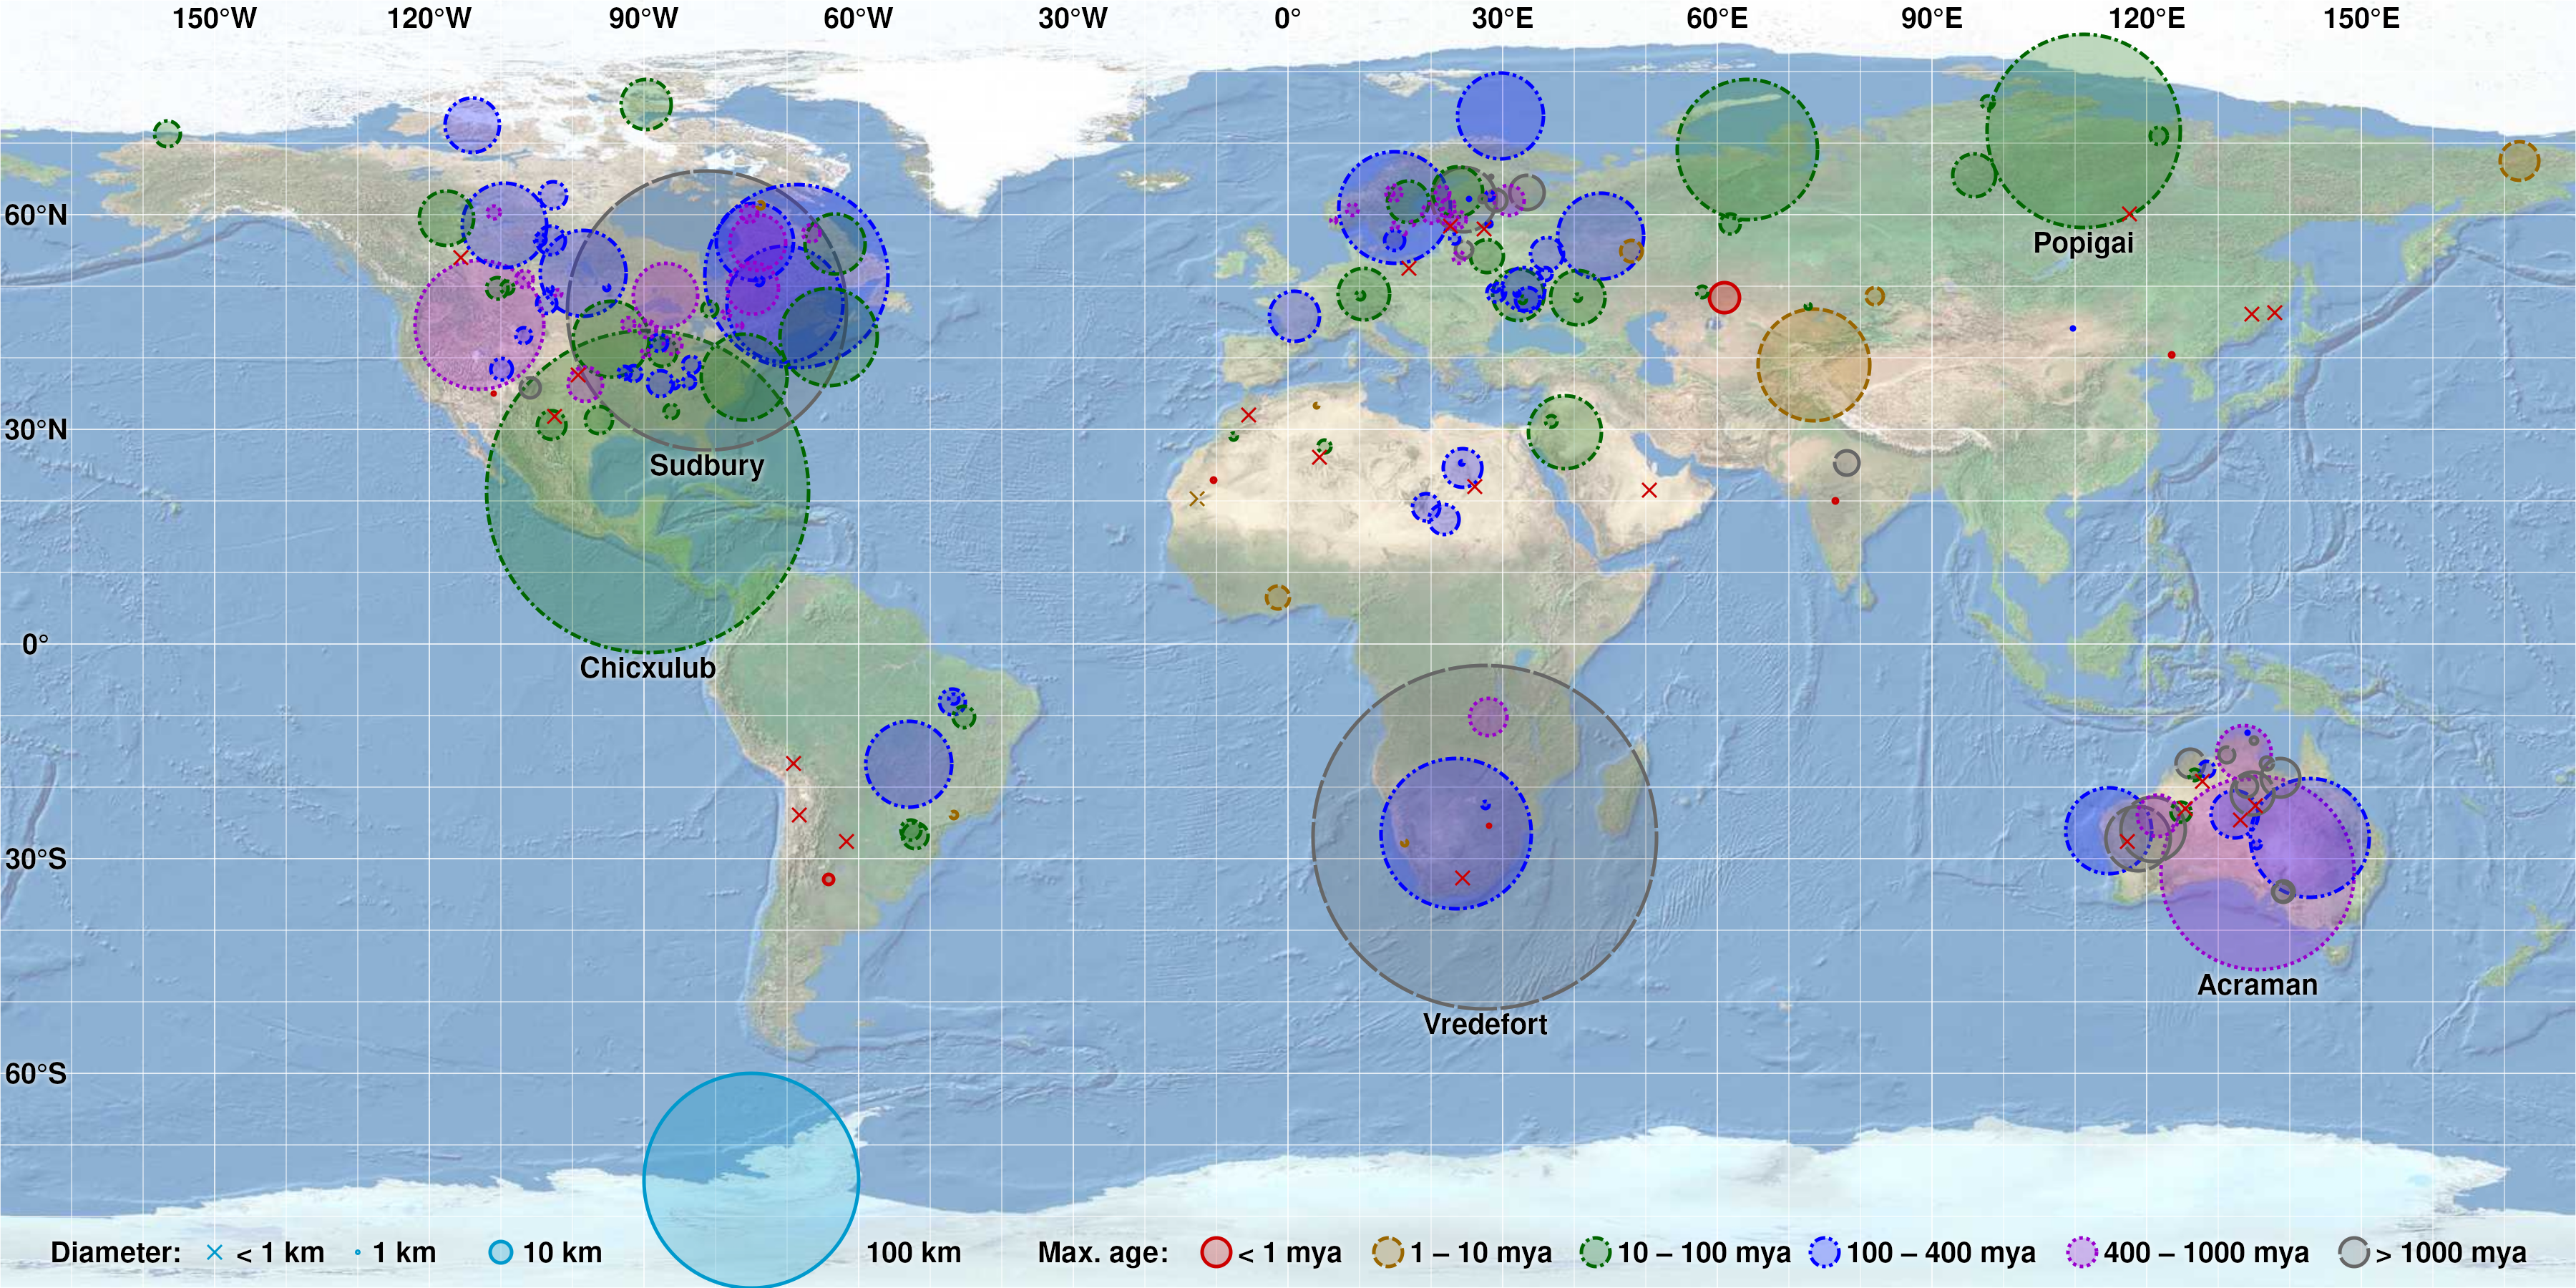Image resolution: width=2576 pixels, height=1288 pixels.
Task: Click the red '< 1 mya' legend circle
Action: pyautogui.click(x=1216, y=1252)
